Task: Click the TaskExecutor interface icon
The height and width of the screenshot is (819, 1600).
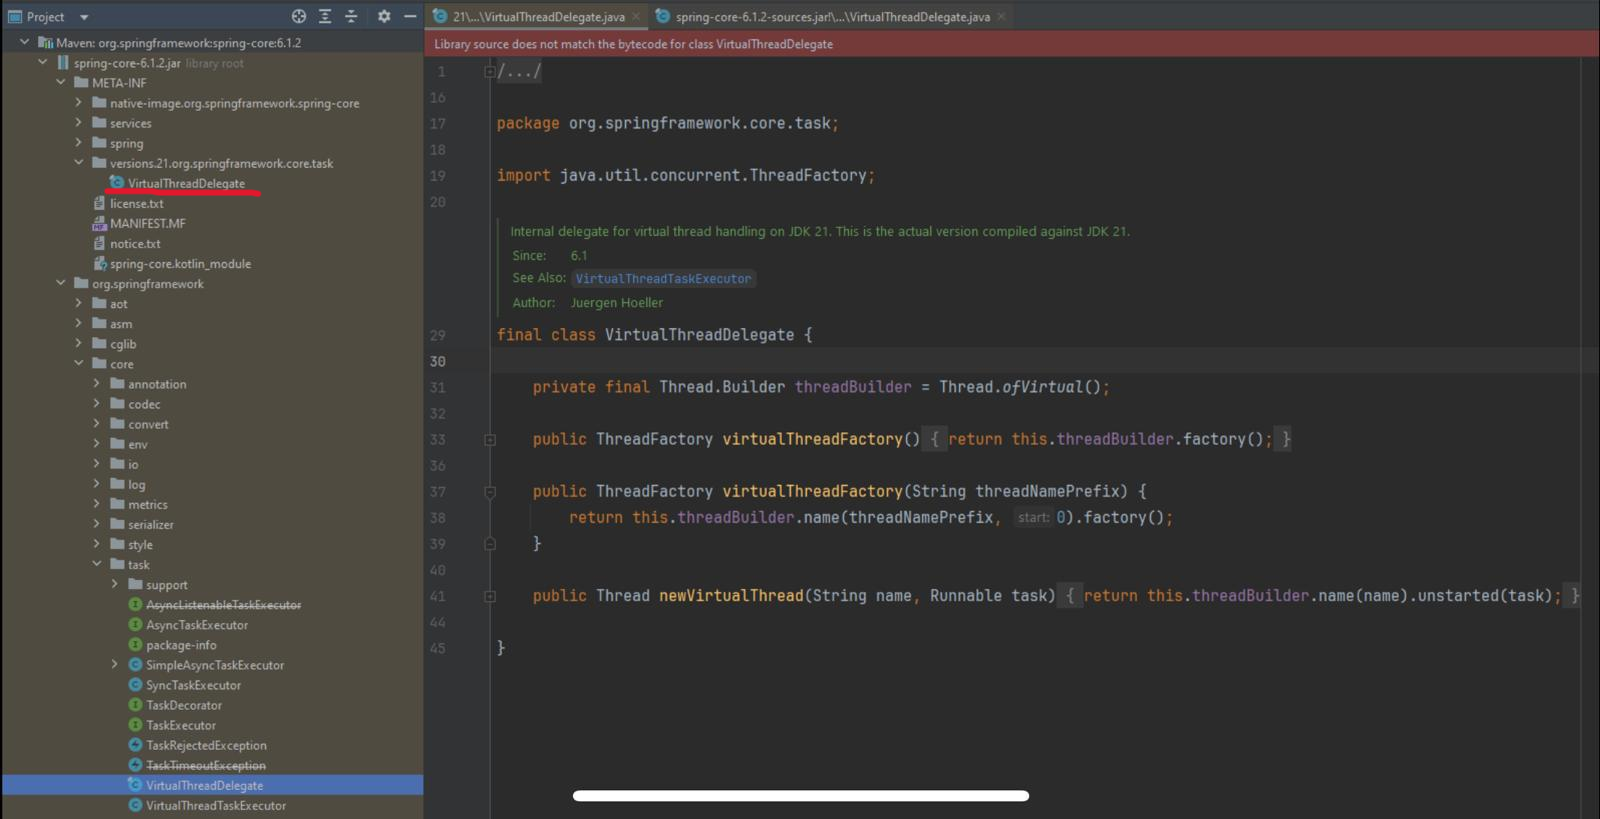Action: click(x=135, y=724)
